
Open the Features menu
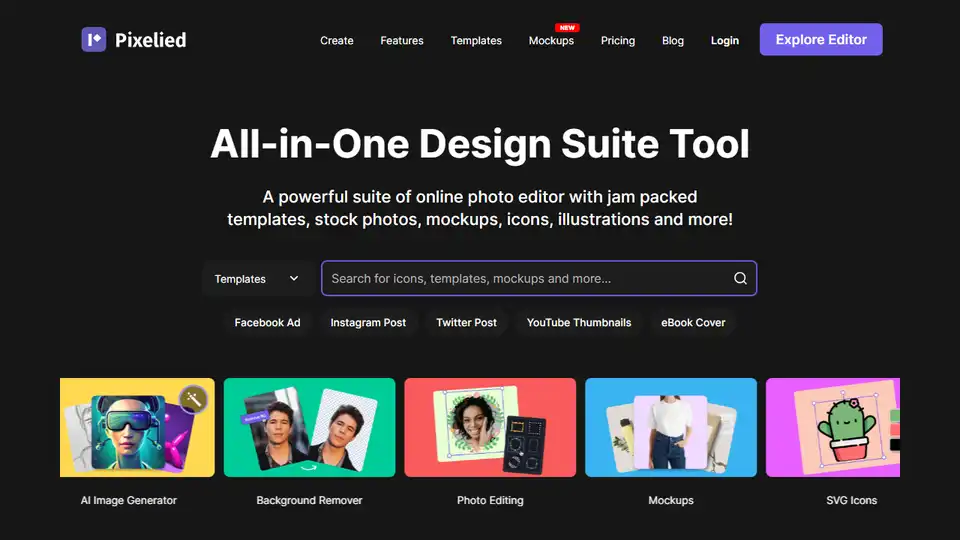[402, 41]
